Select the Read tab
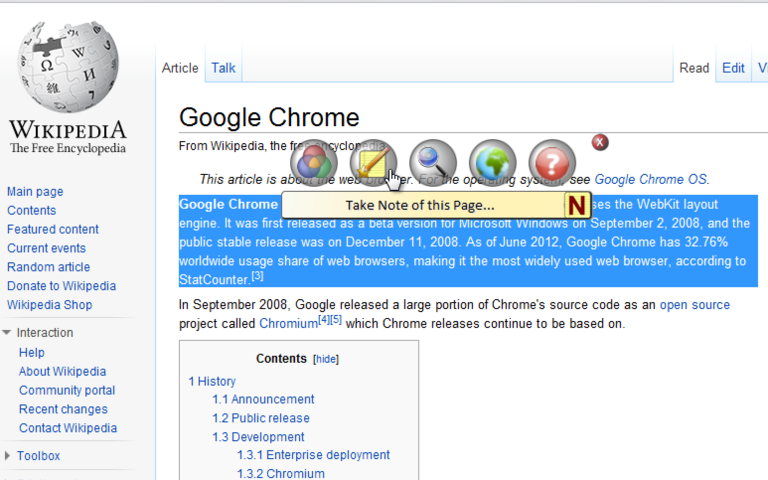 click(x=694, y=68)
